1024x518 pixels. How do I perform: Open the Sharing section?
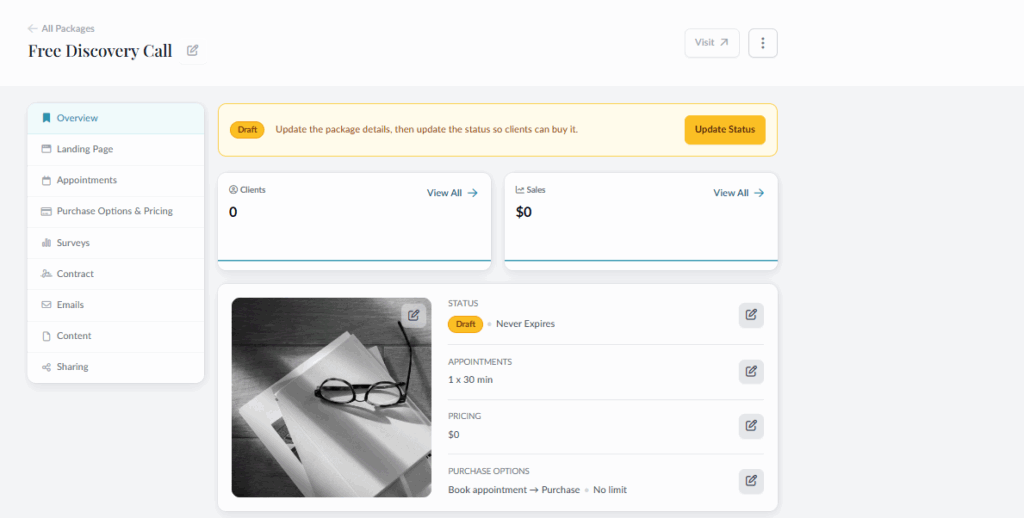pos(72,367)
